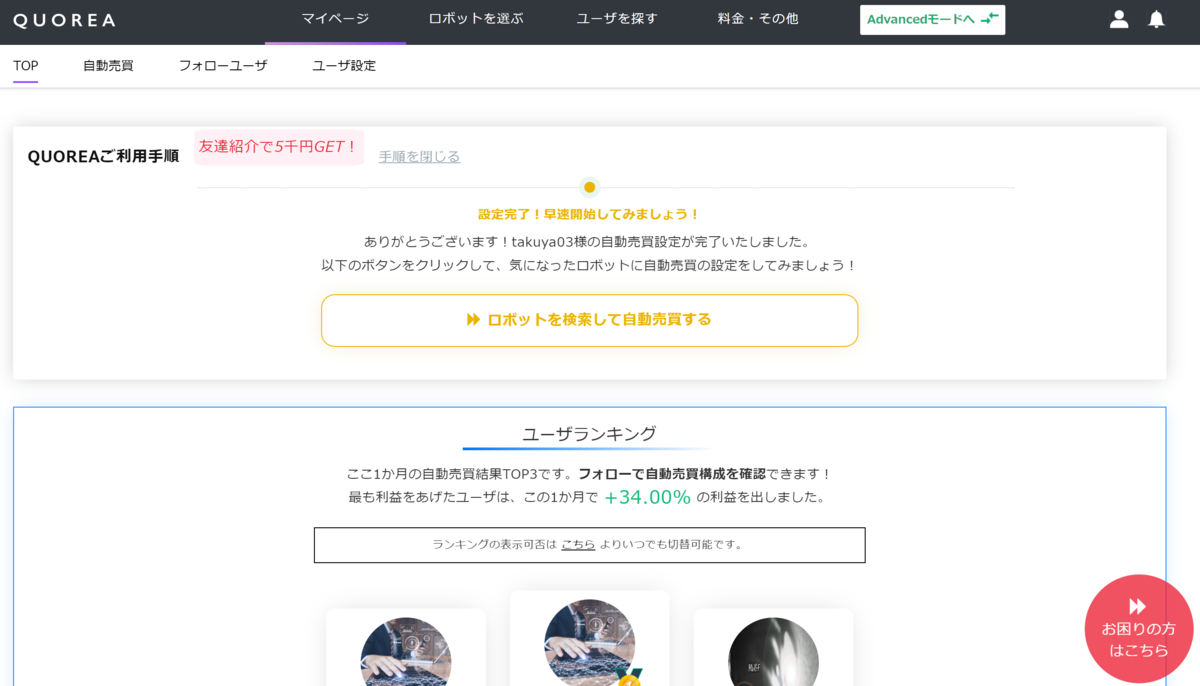
Task: Click the QUOREAご利用手順 heading
Action: (103, 157)
